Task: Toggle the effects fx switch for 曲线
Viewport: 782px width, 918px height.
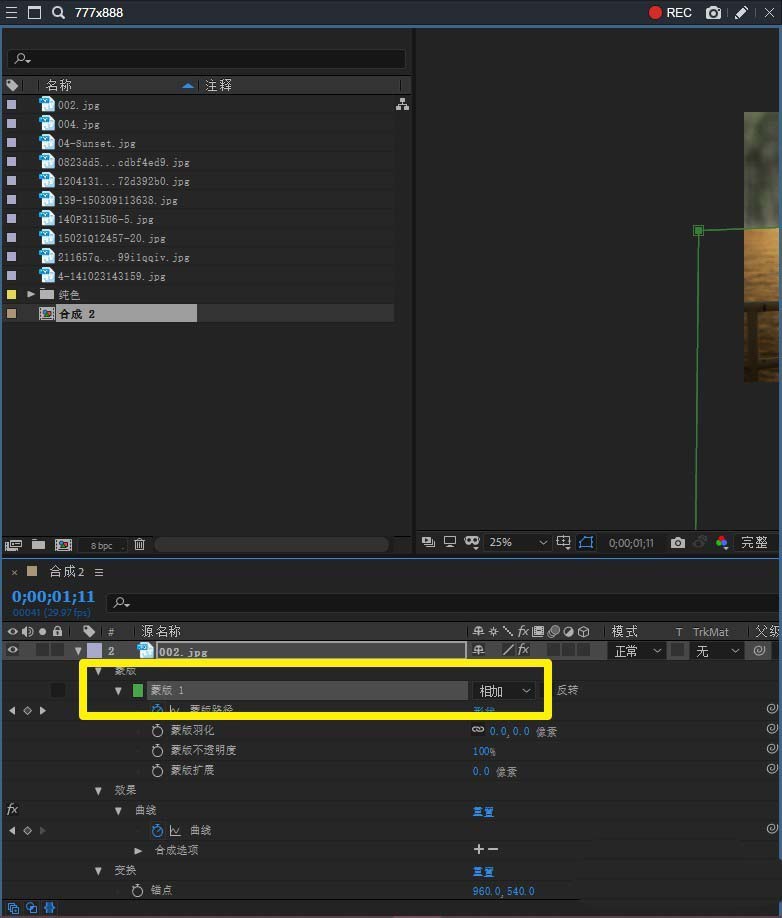Action: [12, 809]
